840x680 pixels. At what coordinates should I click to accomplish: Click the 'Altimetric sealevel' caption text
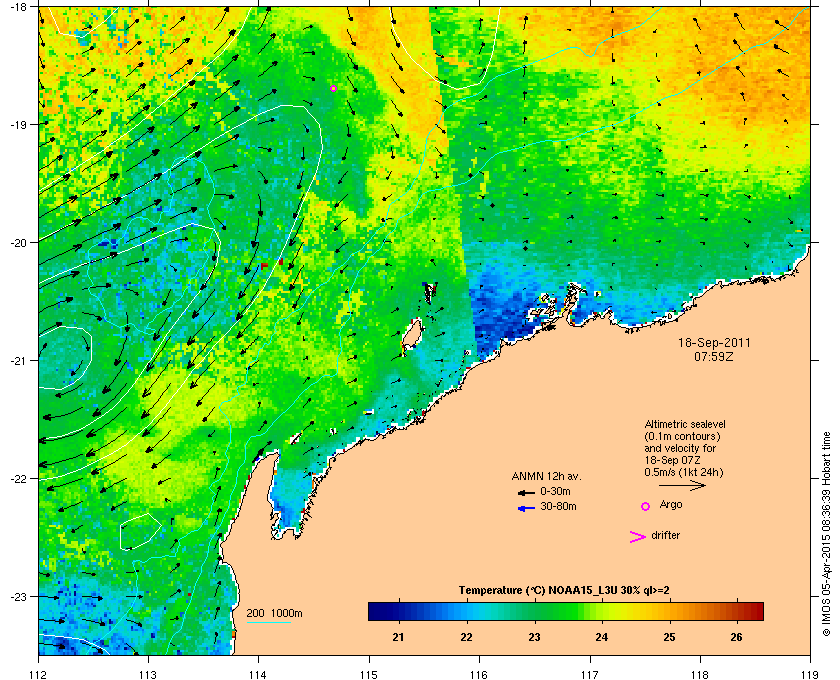(x=685, y=424)
